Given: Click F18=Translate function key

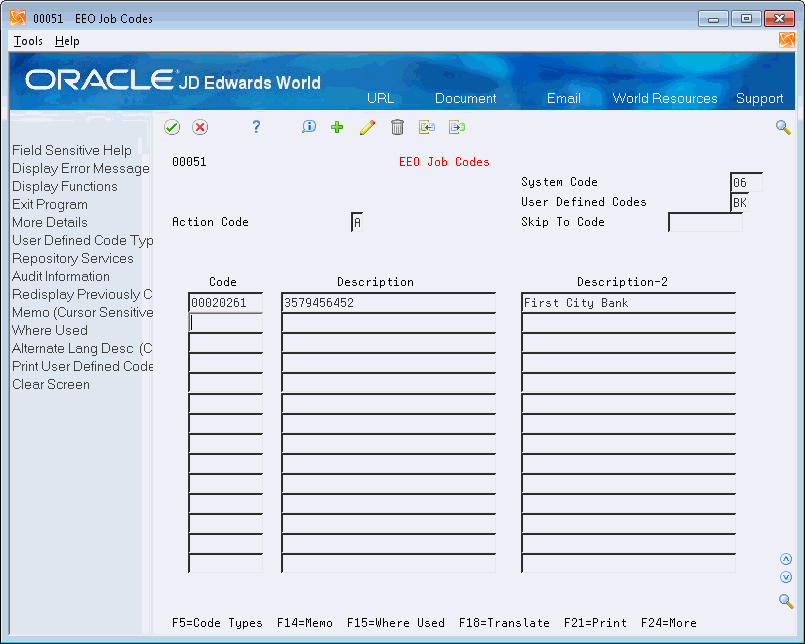Looking at the screenshot, I should pyautogui.click(x=504, y=623).
